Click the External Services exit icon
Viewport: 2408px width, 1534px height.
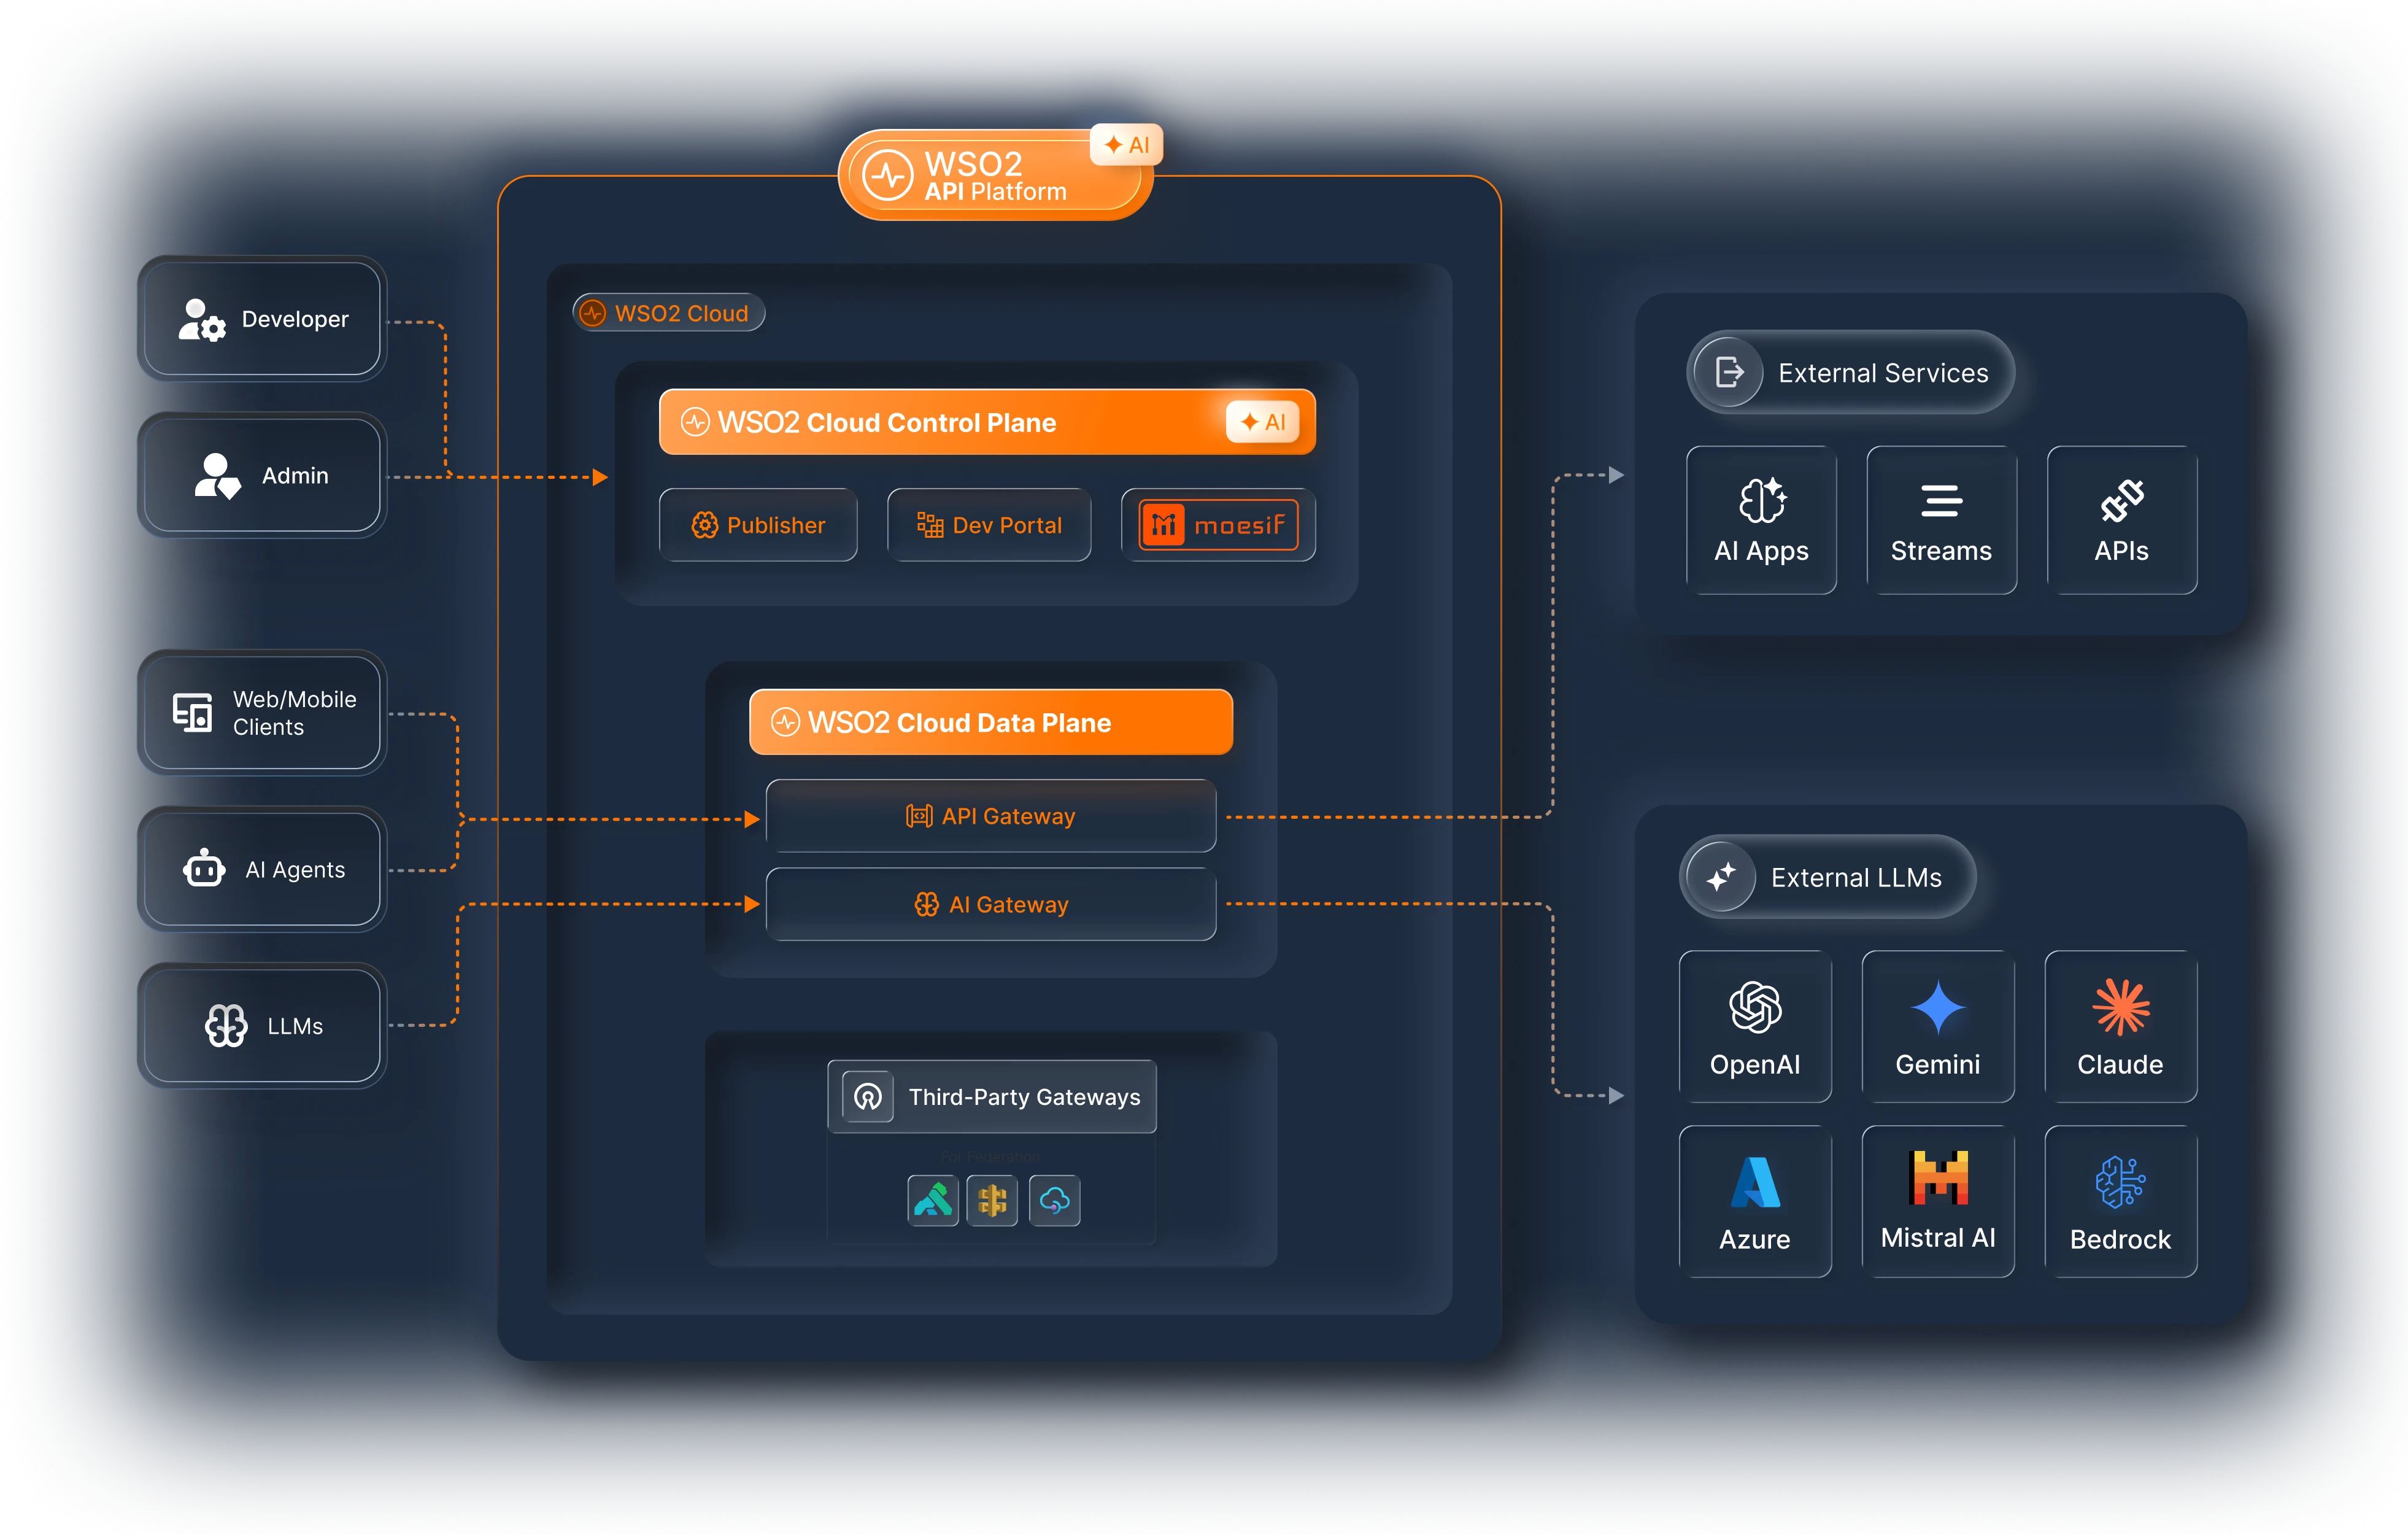1729,372
